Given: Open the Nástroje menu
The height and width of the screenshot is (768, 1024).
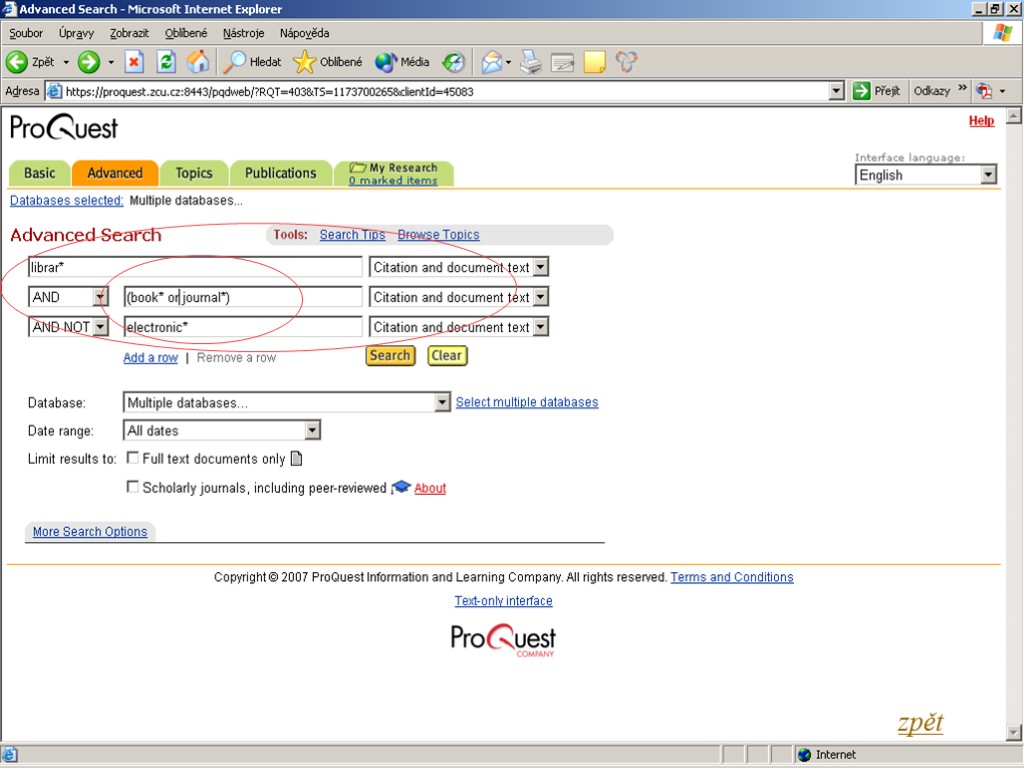Looking at the screenshot, I should pos(243,33).
